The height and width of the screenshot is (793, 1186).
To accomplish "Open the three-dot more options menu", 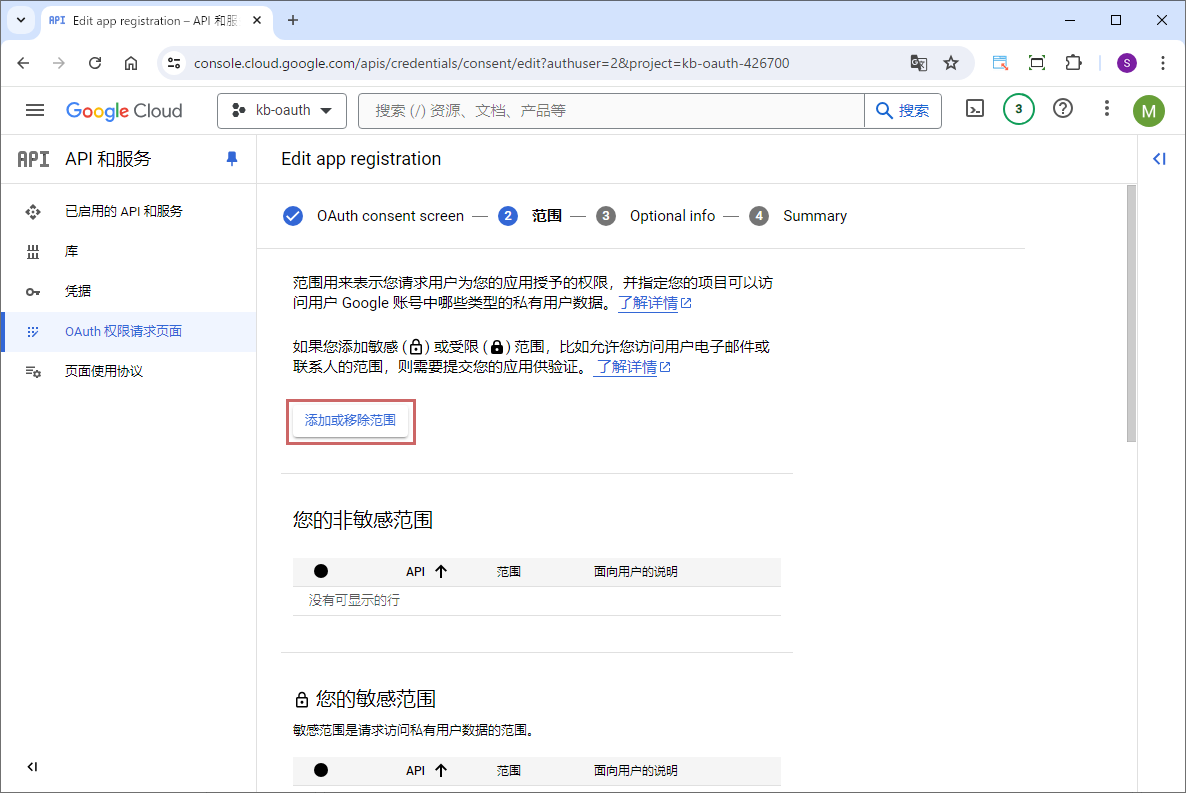I will tap(1106, 109).
